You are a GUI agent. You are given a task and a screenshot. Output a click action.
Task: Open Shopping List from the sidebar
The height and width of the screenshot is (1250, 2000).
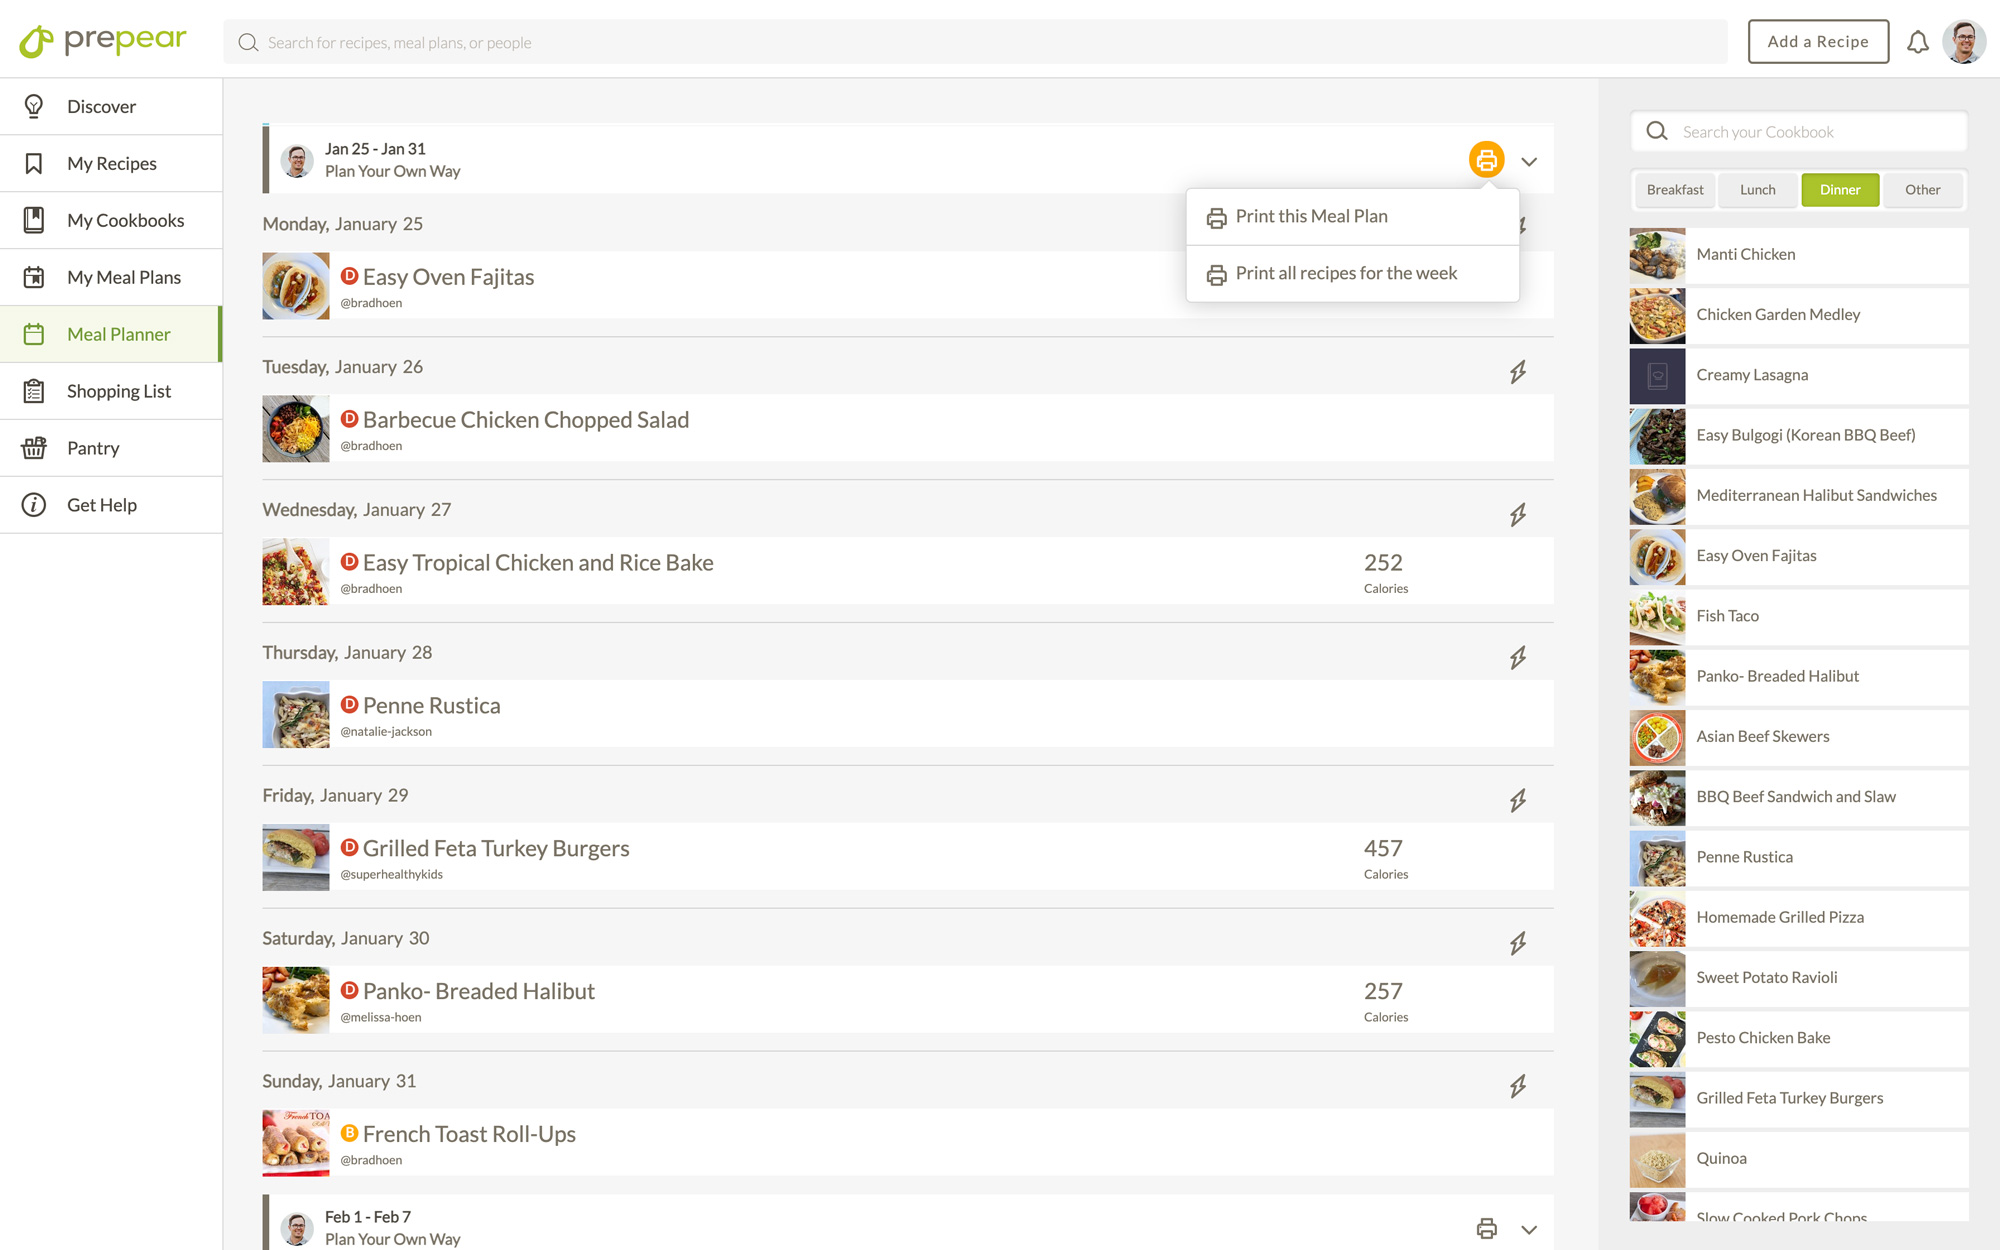point(118,391)
